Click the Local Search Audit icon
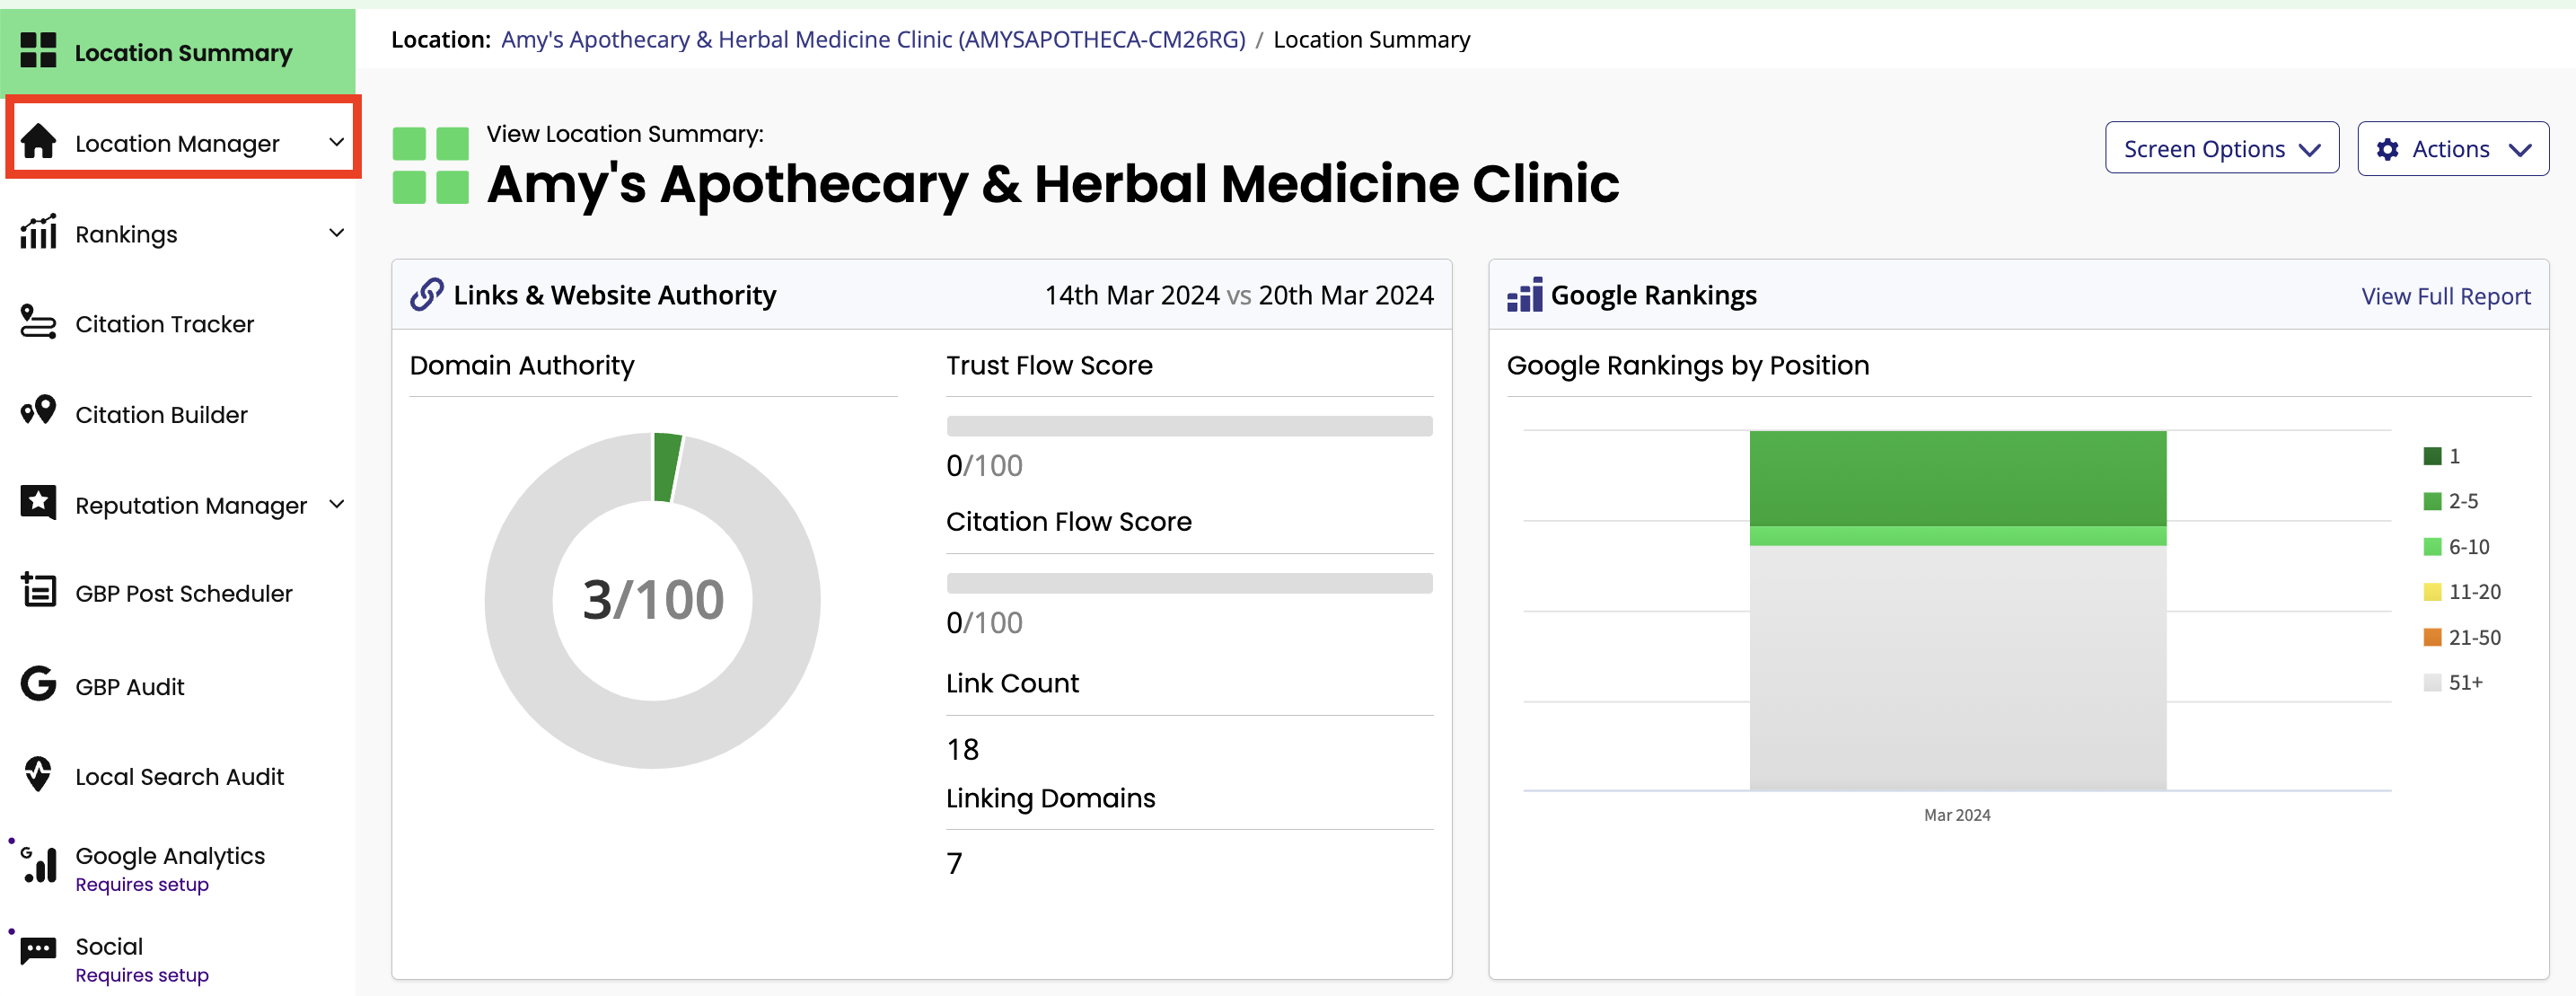Image resolution: width=2576 pixels, height=996 pixels. coord(38,774)
